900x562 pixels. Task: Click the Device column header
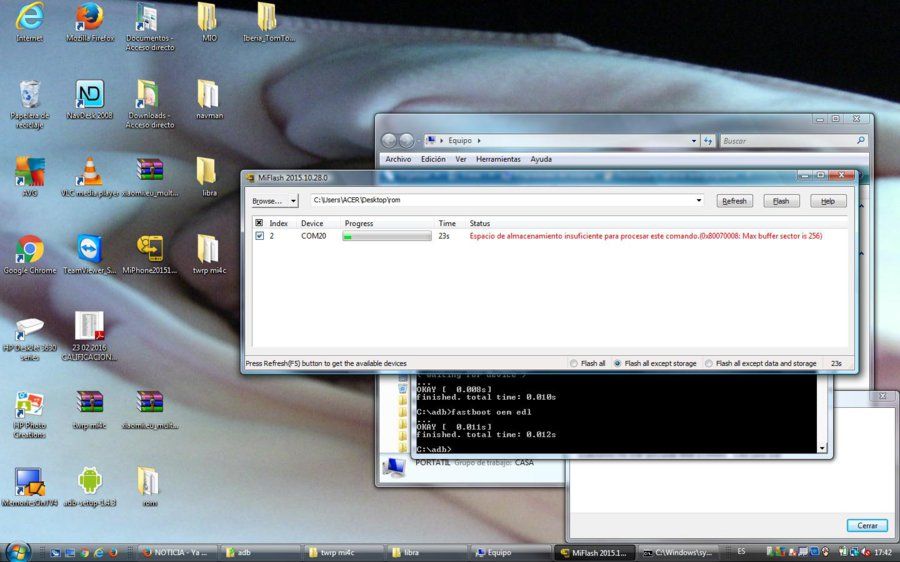click(312, 223)
